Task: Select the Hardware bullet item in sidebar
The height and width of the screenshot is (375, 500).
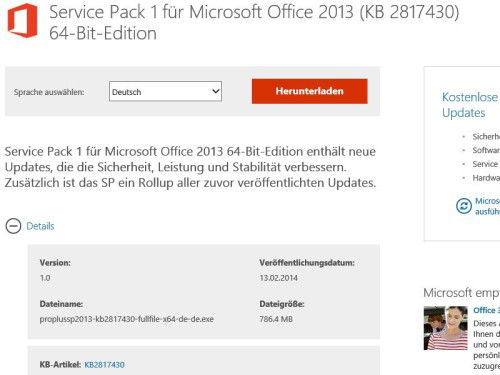Action: (486, 178)
